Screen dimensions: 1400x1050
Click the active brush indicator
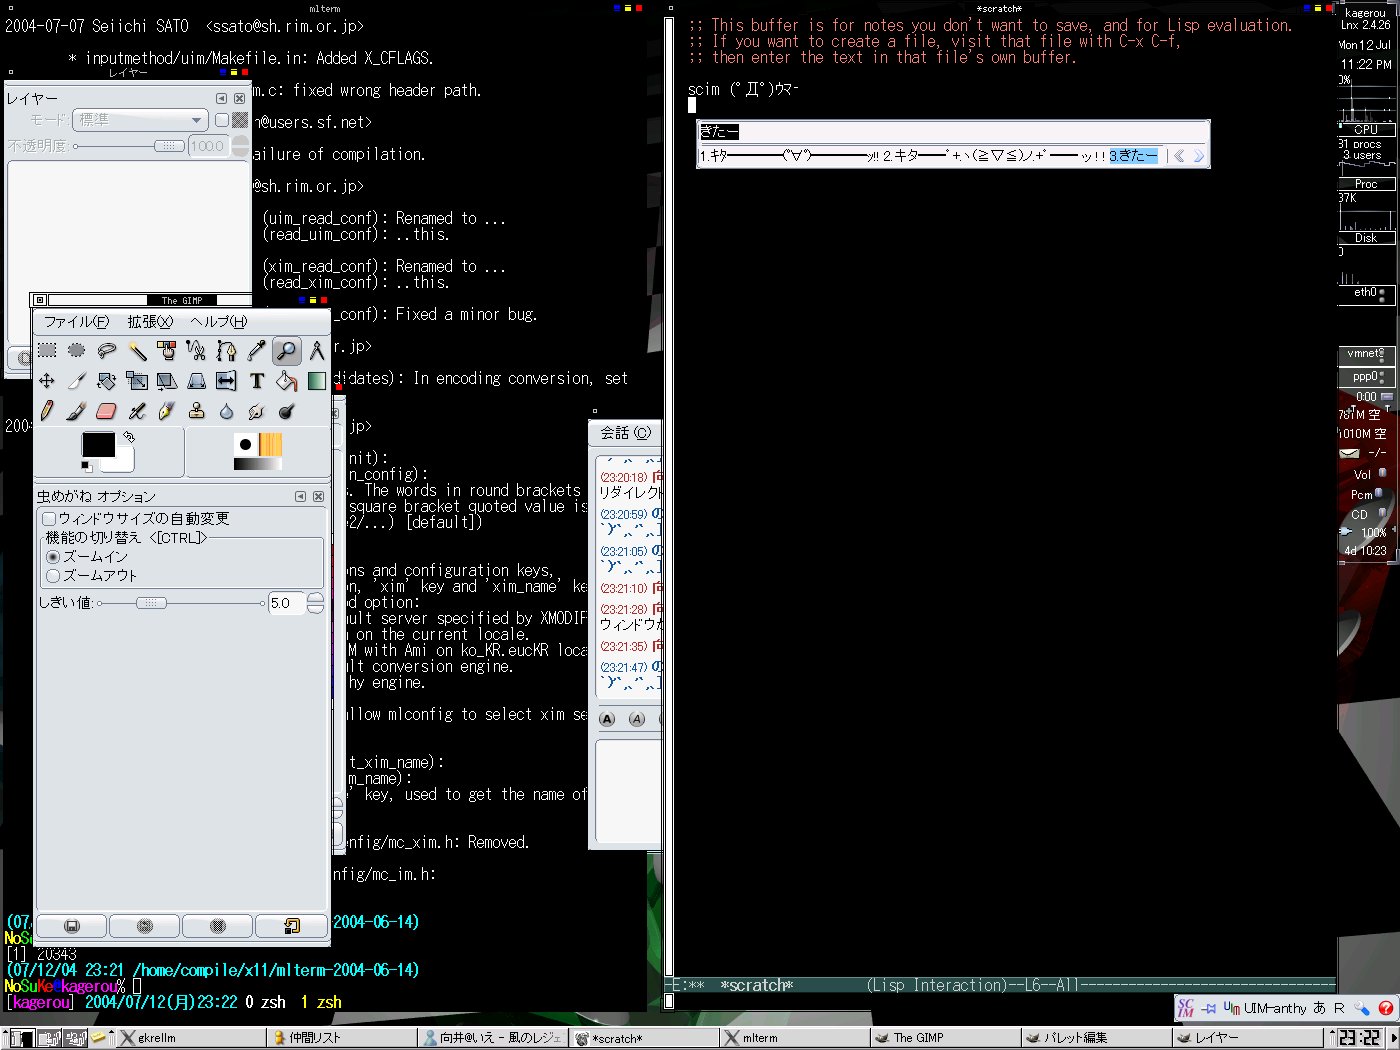245,445
